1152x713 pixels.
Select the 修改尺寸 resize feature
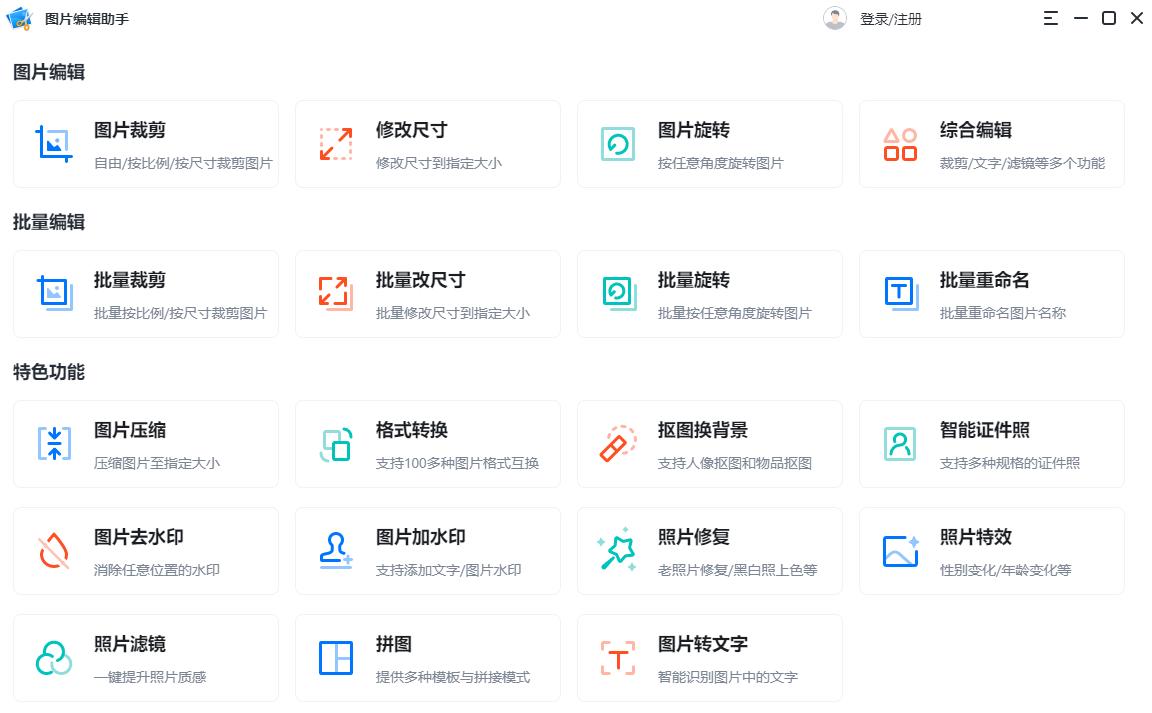point(427,143)
